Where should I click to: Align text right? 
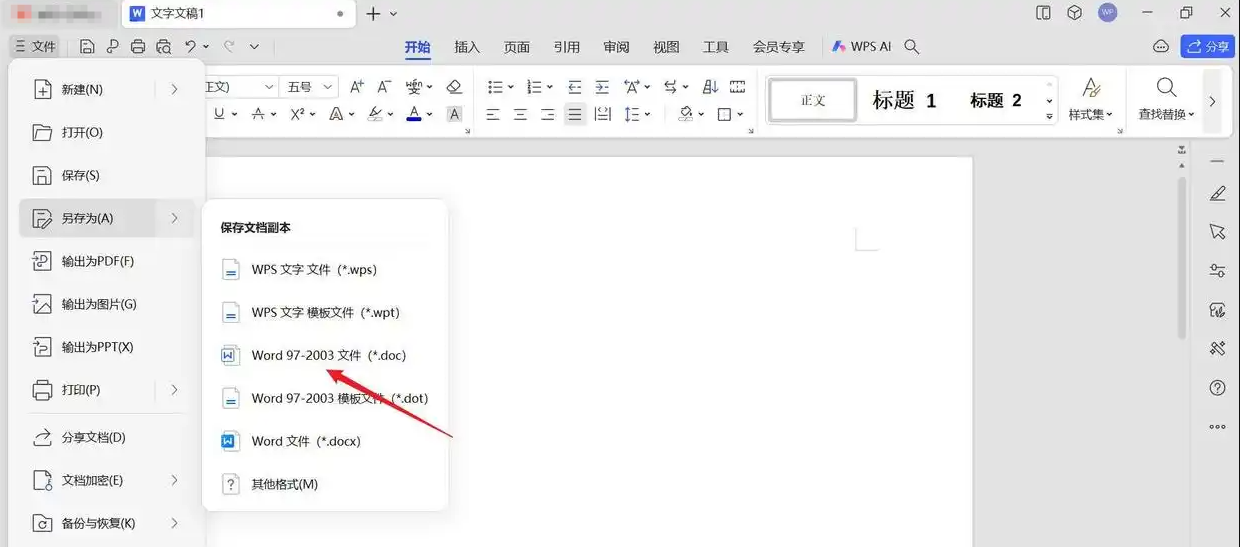548,114
